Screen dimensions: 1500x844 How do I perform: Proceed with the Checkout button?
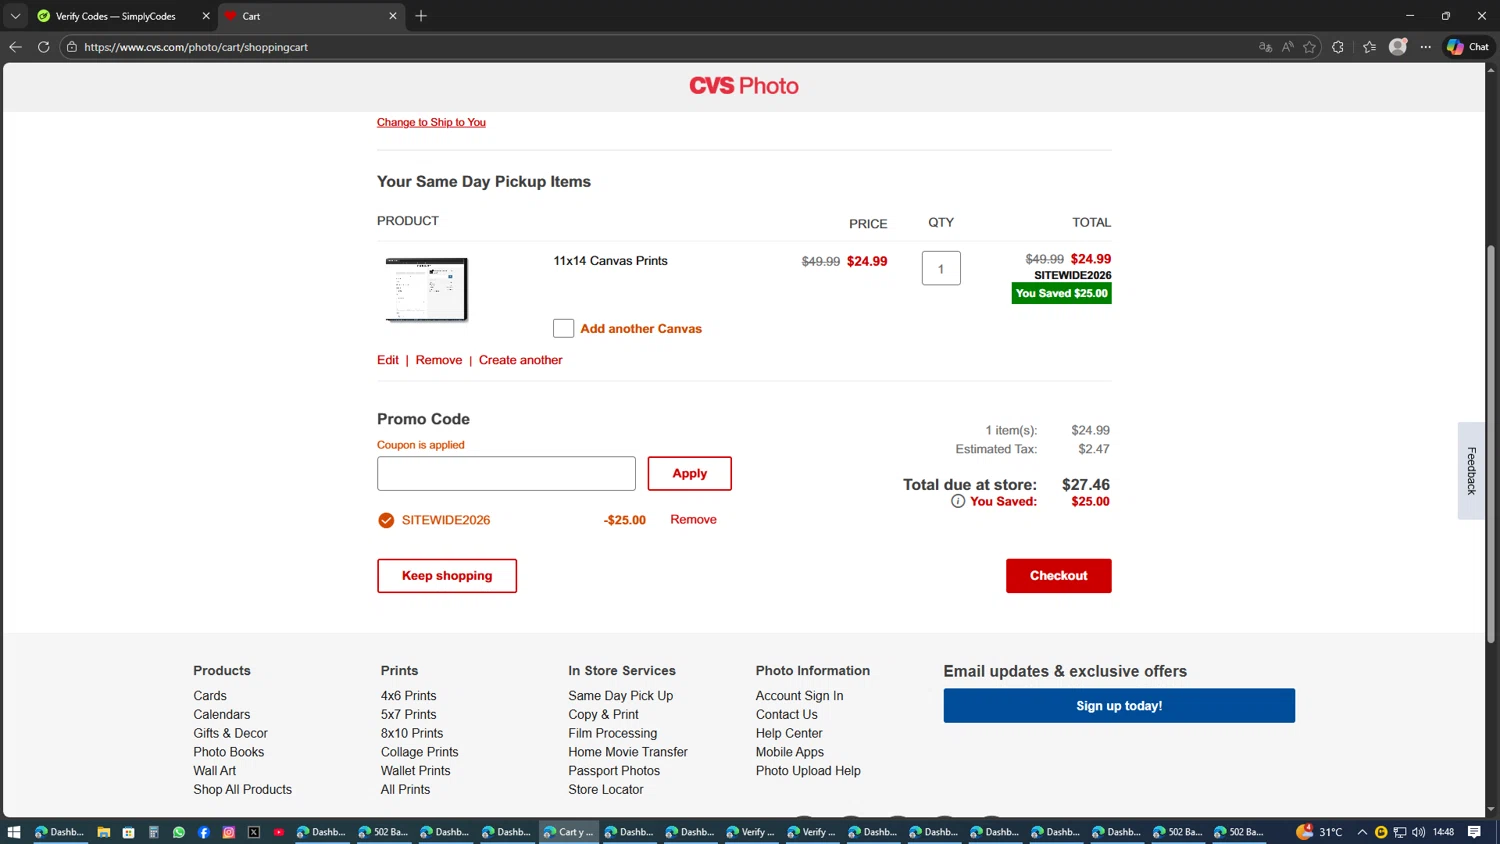[1058, 576]
